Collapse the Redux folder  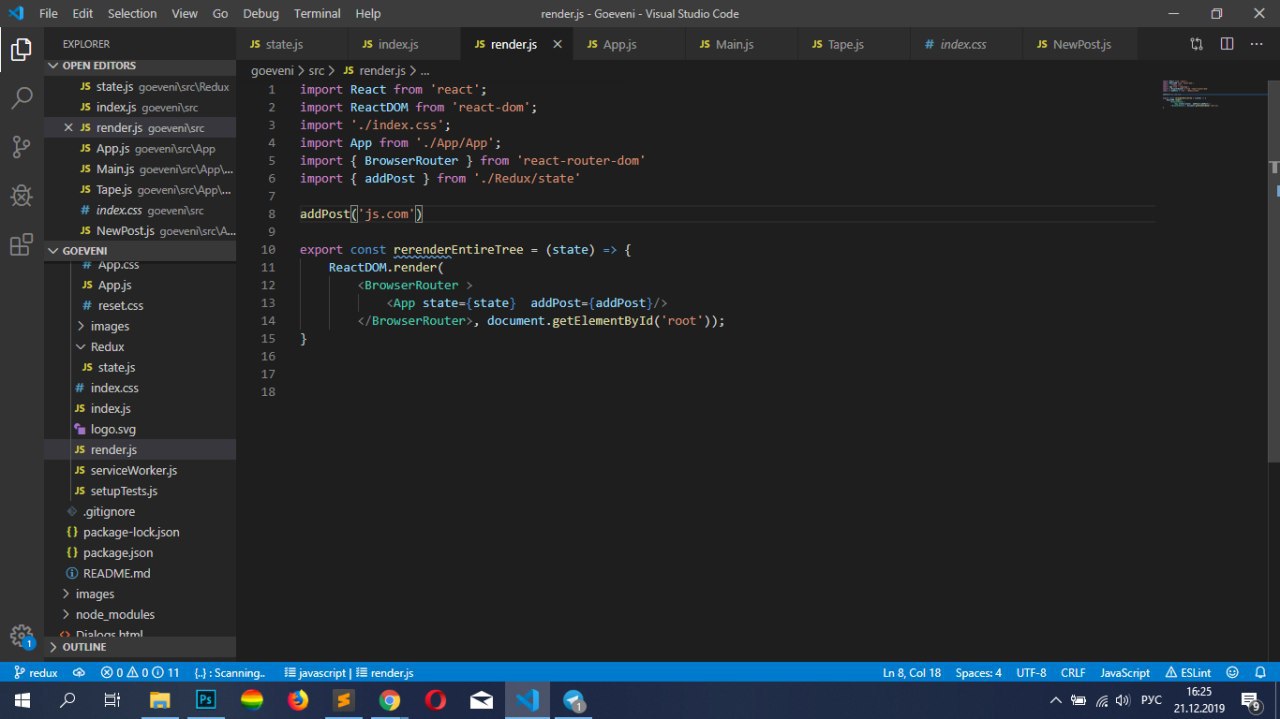(x=106, y=347)
